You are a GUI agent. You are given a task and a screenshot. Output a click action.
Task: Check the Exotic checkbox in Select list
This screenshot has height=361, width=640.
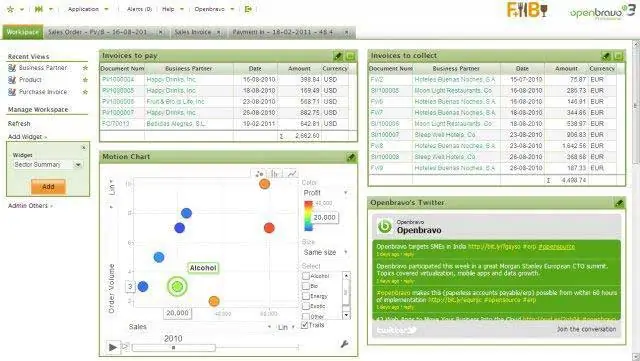click(x=306, y=305)
